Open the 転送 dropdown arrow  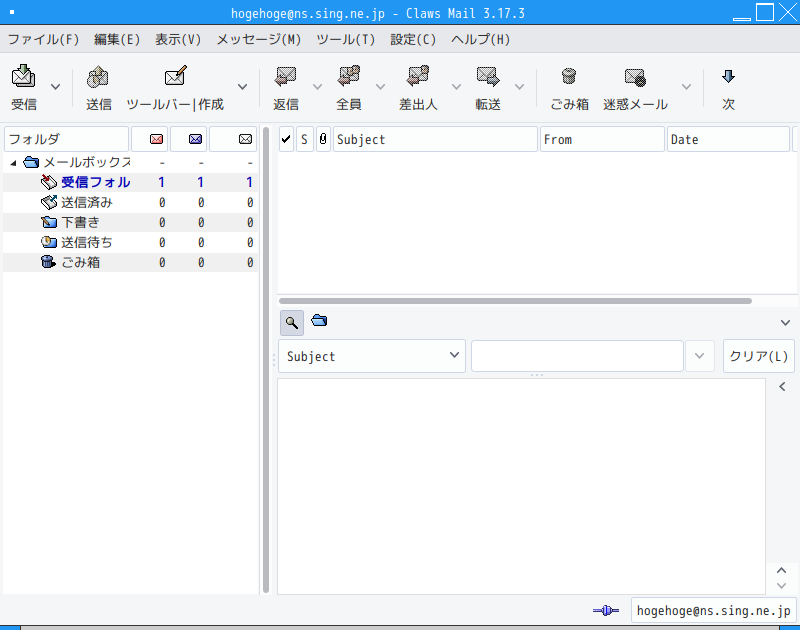(519, 87)
